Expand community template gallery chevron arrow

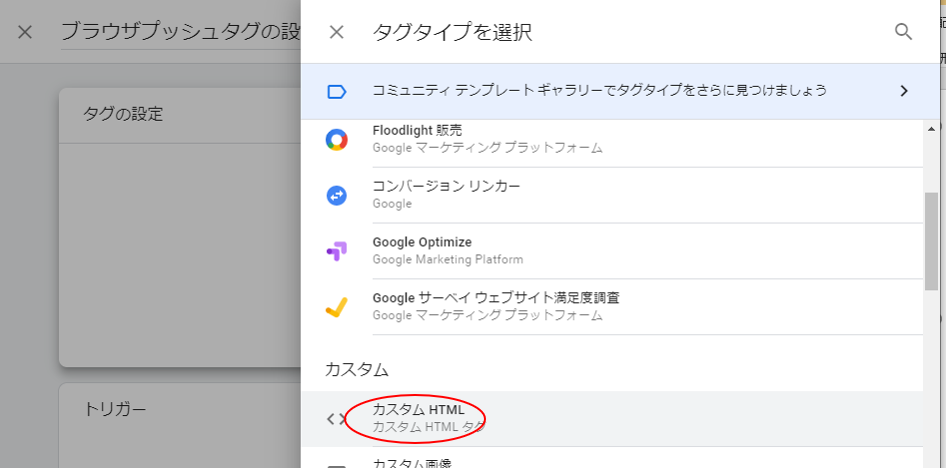point(904,91)
